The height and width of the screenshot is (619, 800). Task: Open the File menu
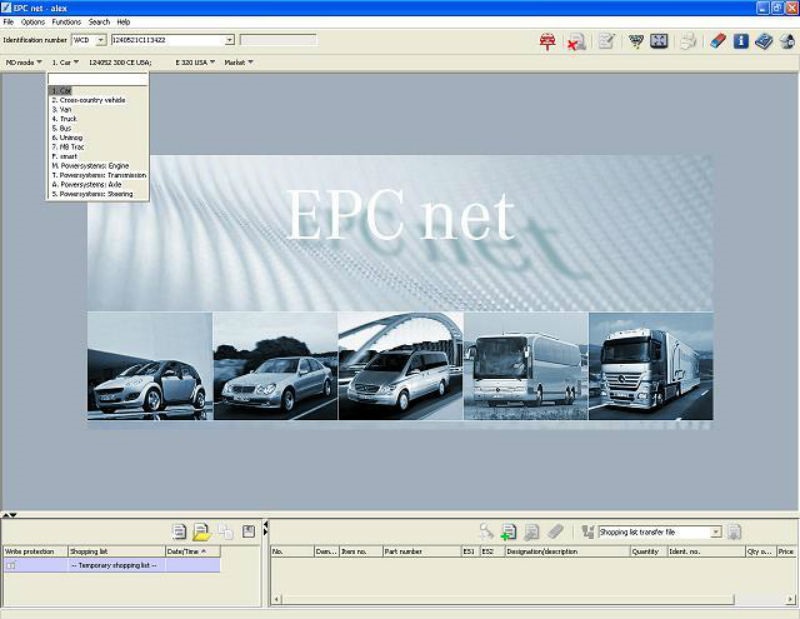click(8, 22)
